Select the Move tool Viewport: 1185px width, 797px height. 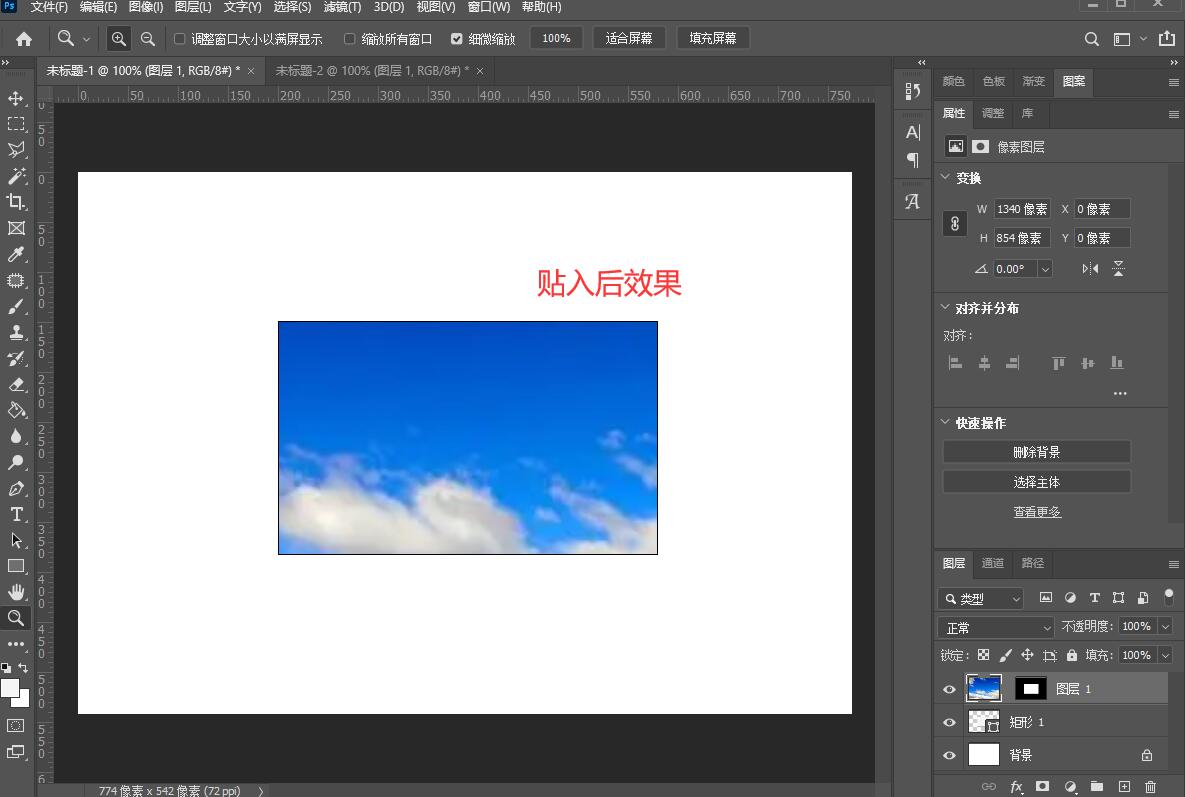16,98
